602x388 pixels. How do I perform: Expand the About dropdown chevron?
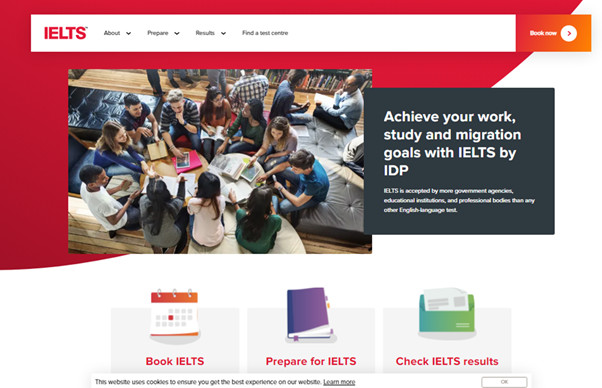click(x=129, y=33)
